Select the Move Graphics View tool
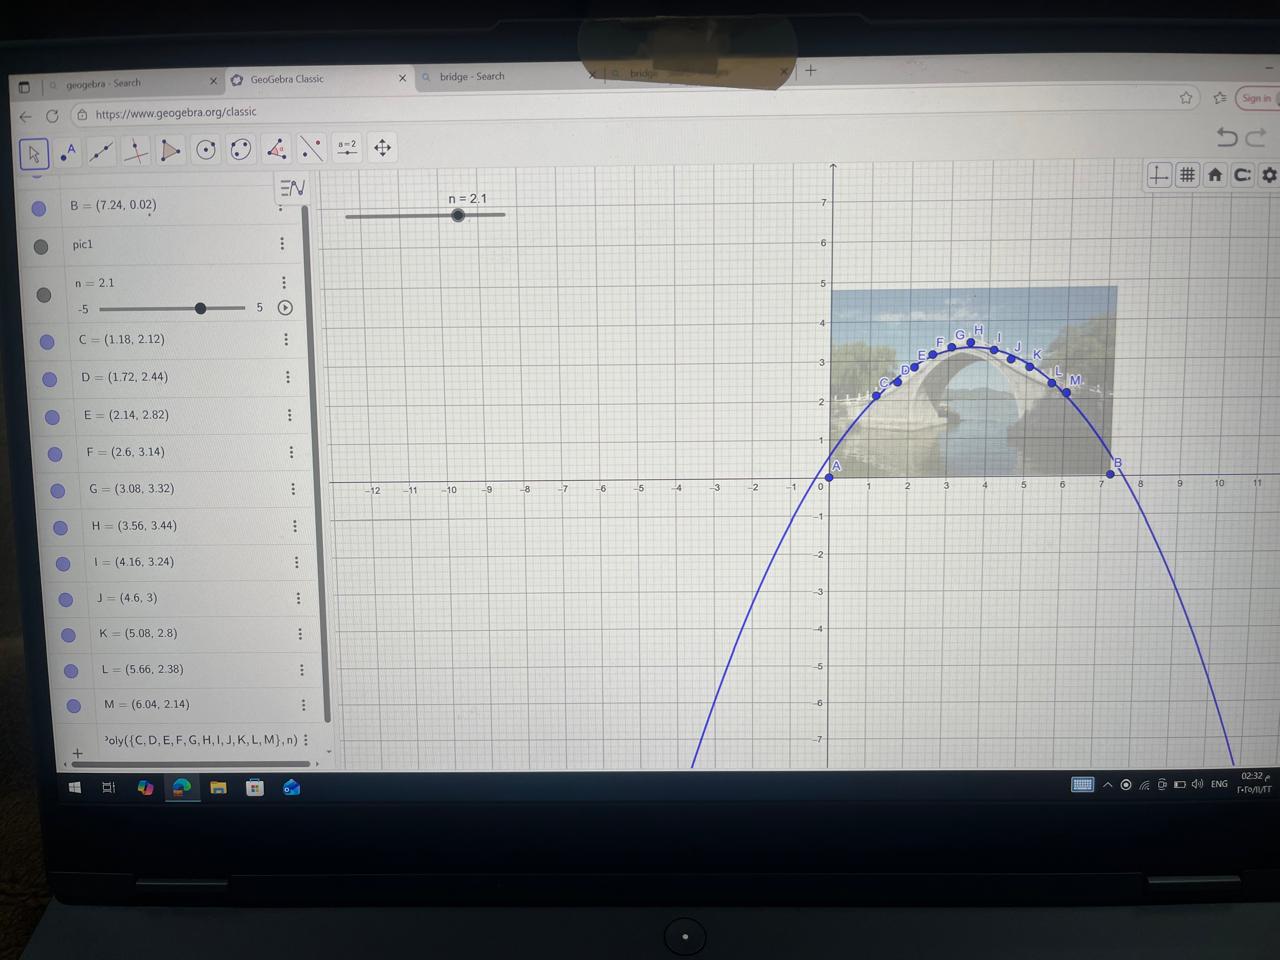 [382, 148]
